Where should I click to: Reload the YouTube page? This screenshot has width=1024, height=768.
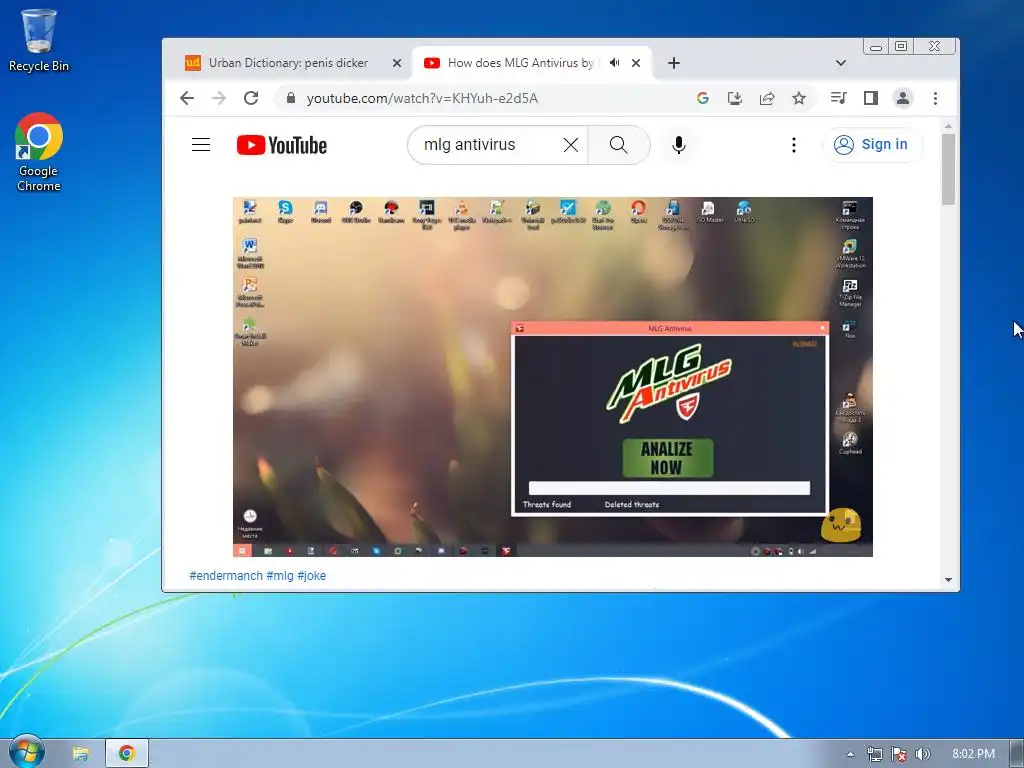click(251, 98)
